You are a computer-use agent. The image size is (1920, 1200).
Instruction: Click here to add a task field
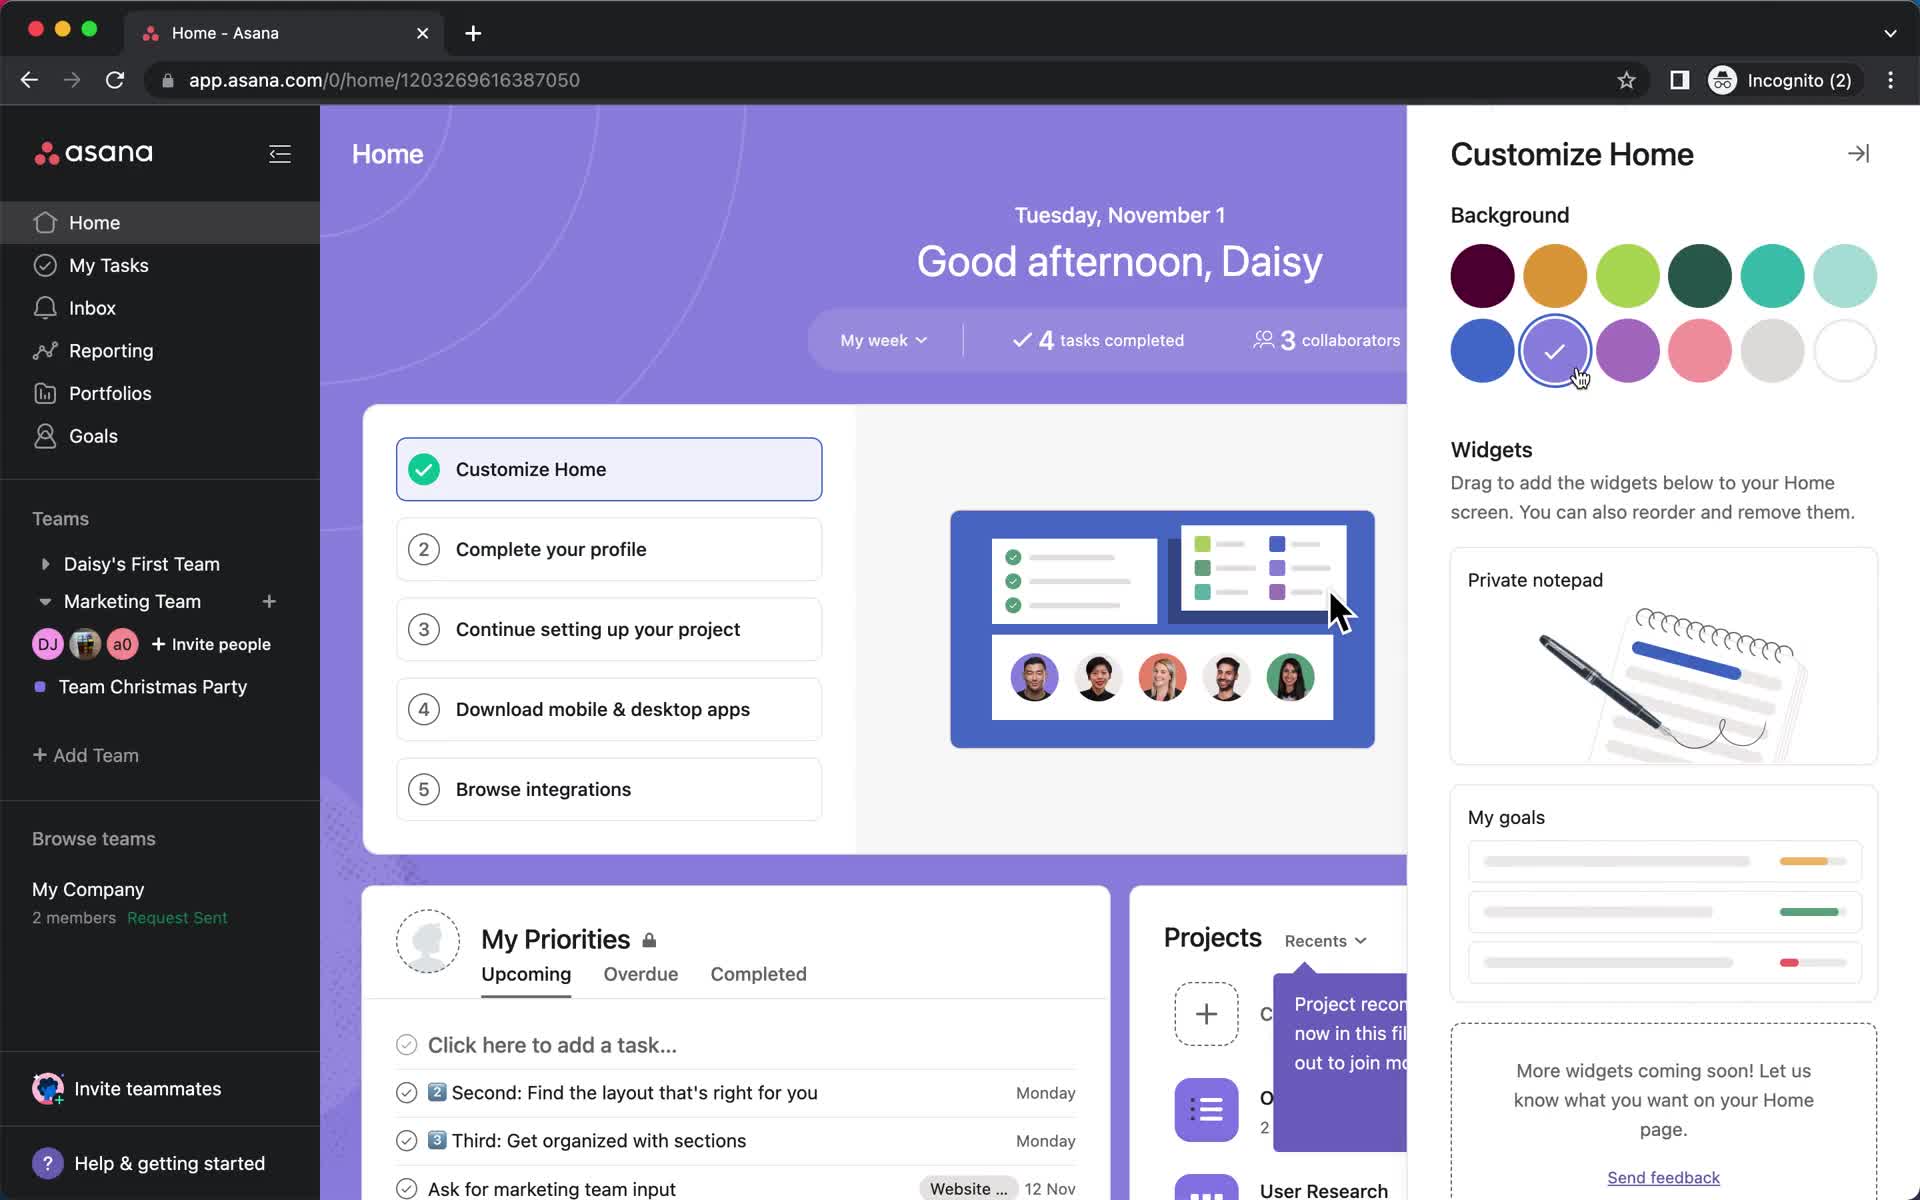point(552,1045)
